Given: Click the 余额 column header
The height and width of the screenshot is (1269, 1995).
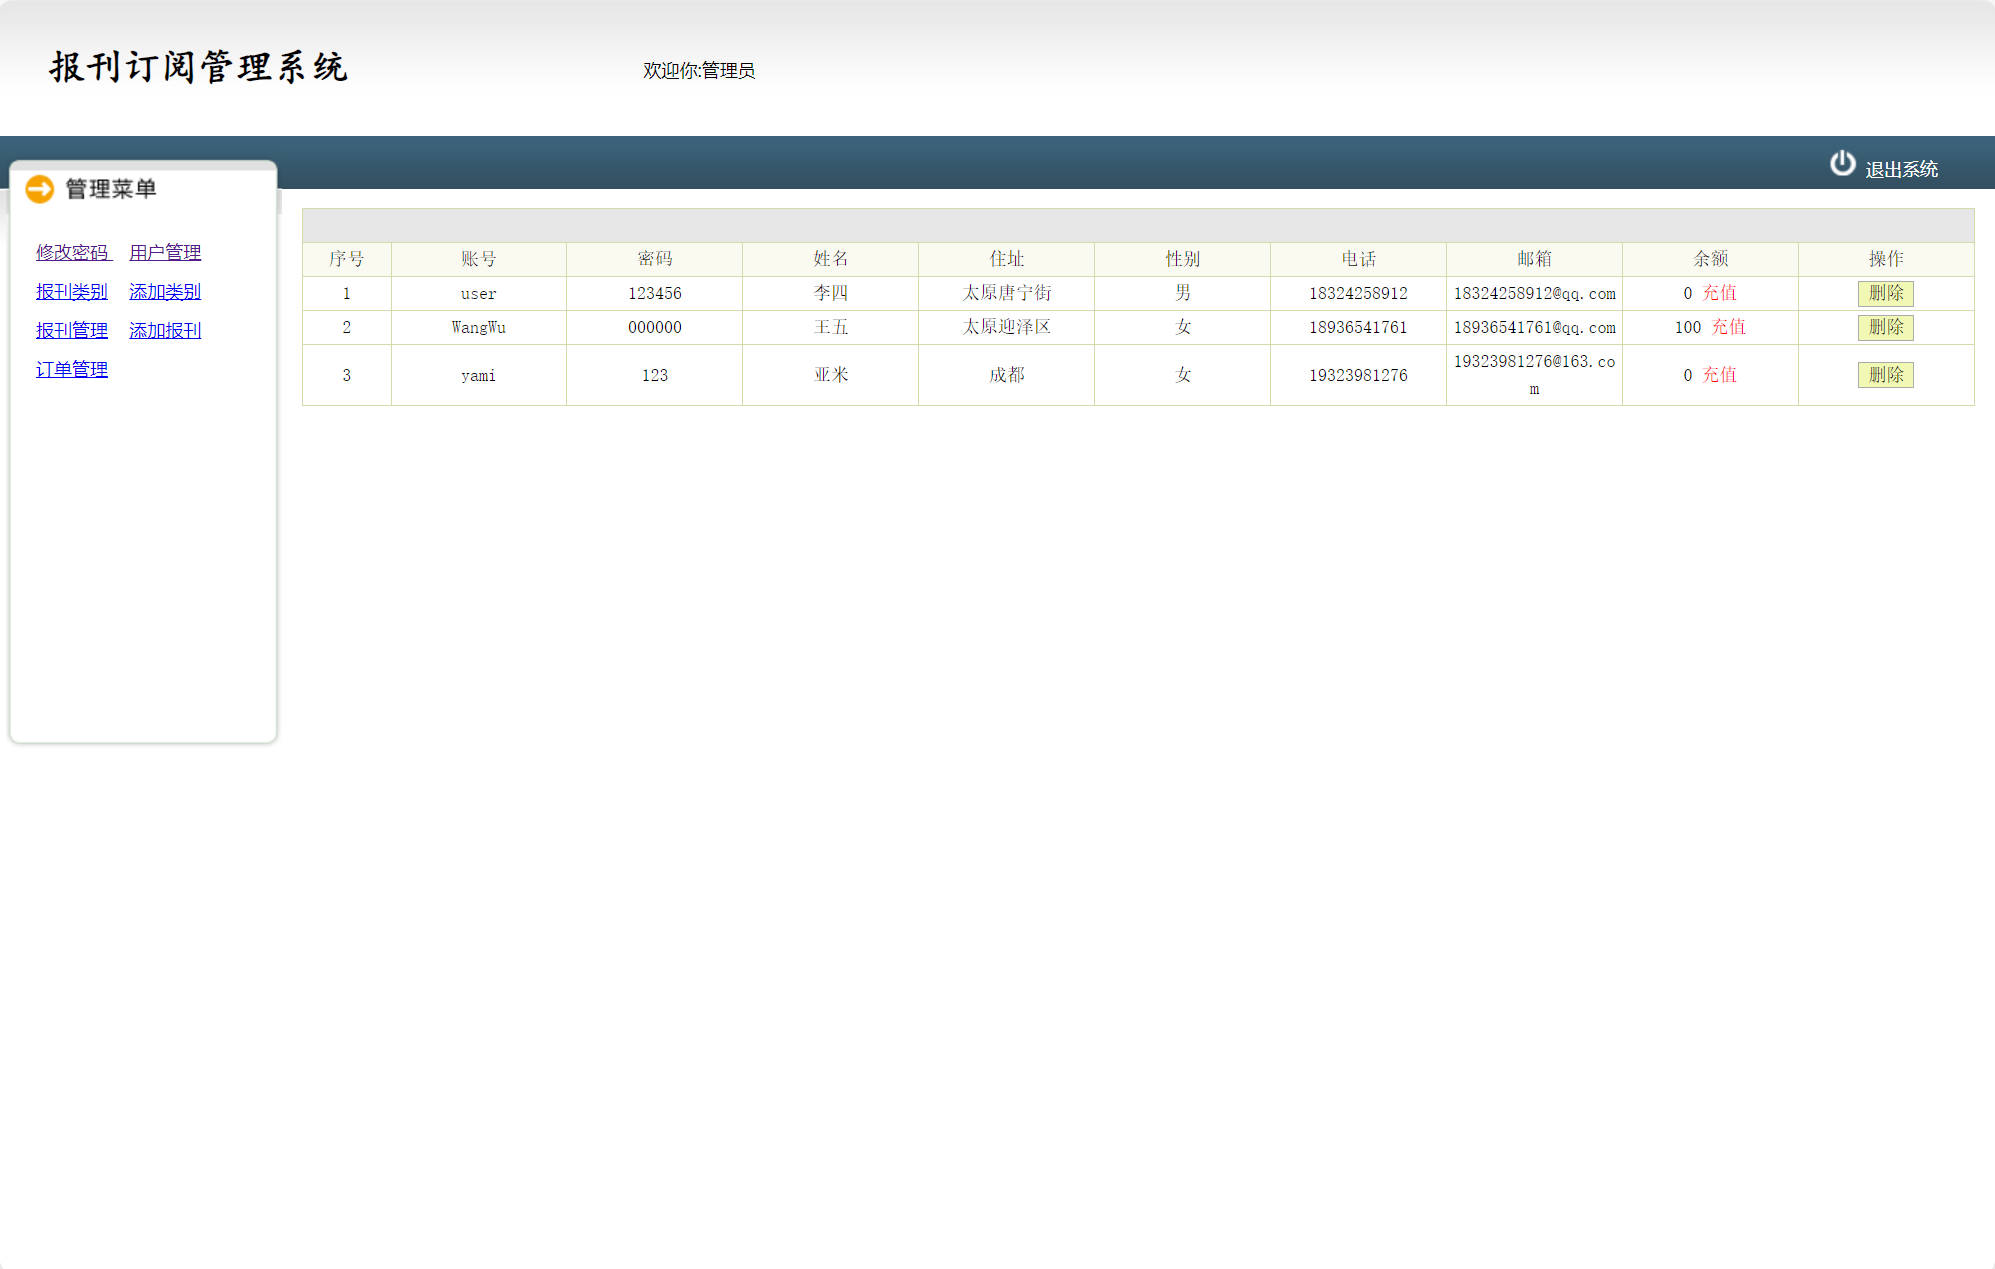Looking at the screenshot, I should (1710, 259).
